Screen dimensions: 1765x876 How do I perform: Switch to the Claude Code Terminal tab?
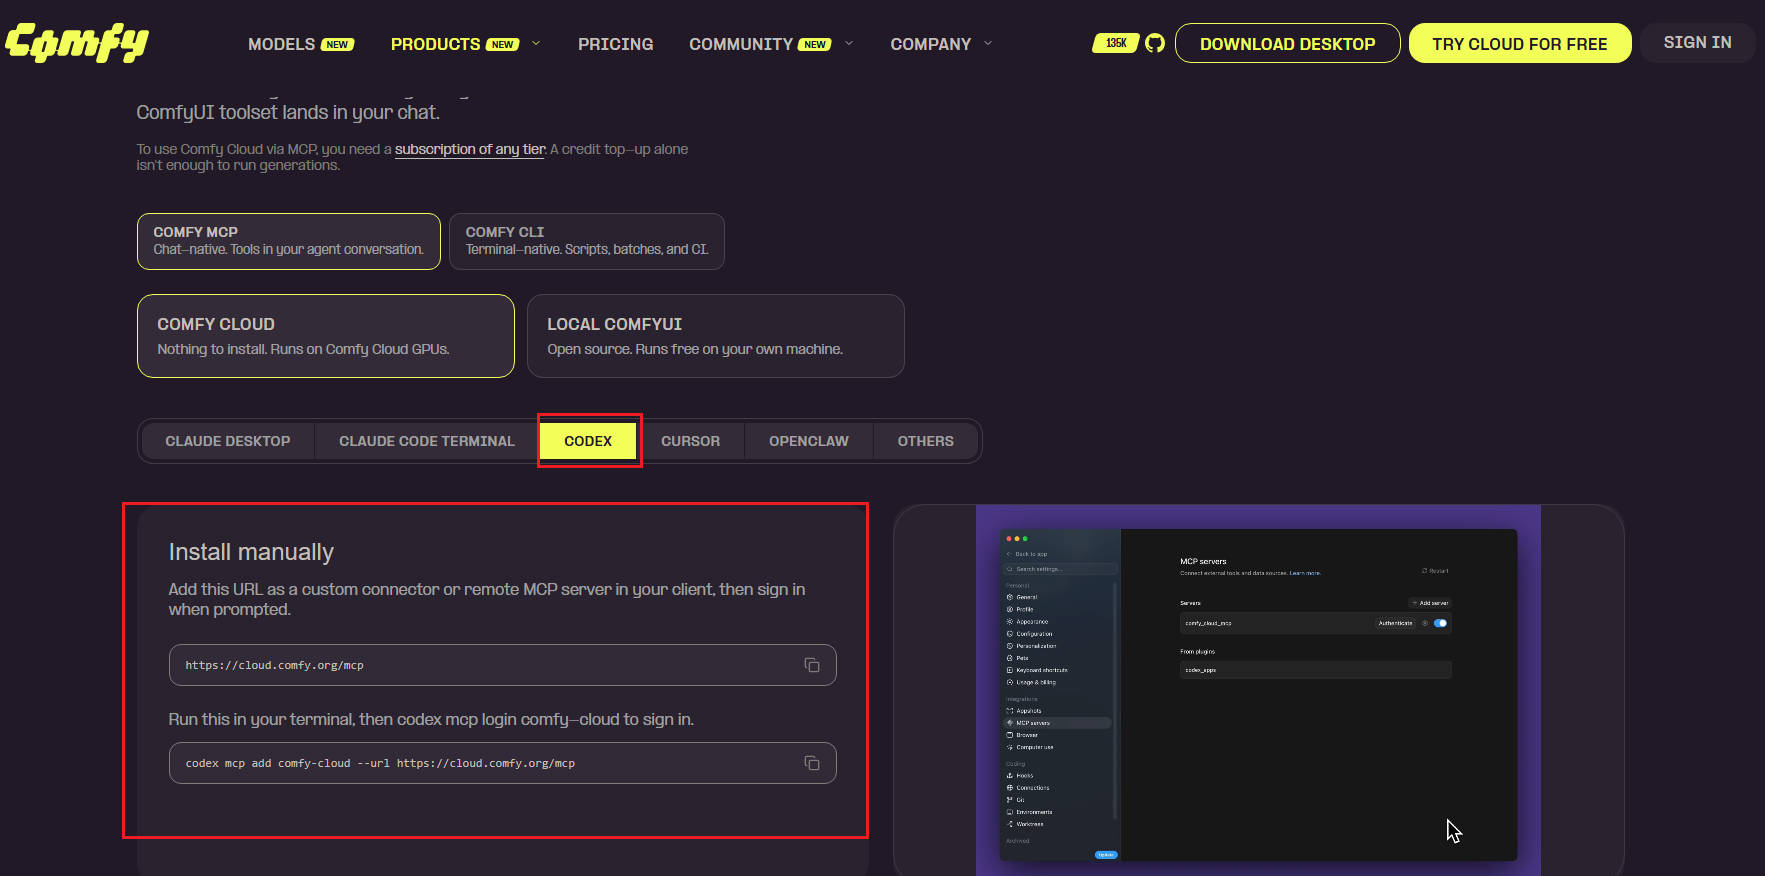pyautogui.click(x=427, y=441)
